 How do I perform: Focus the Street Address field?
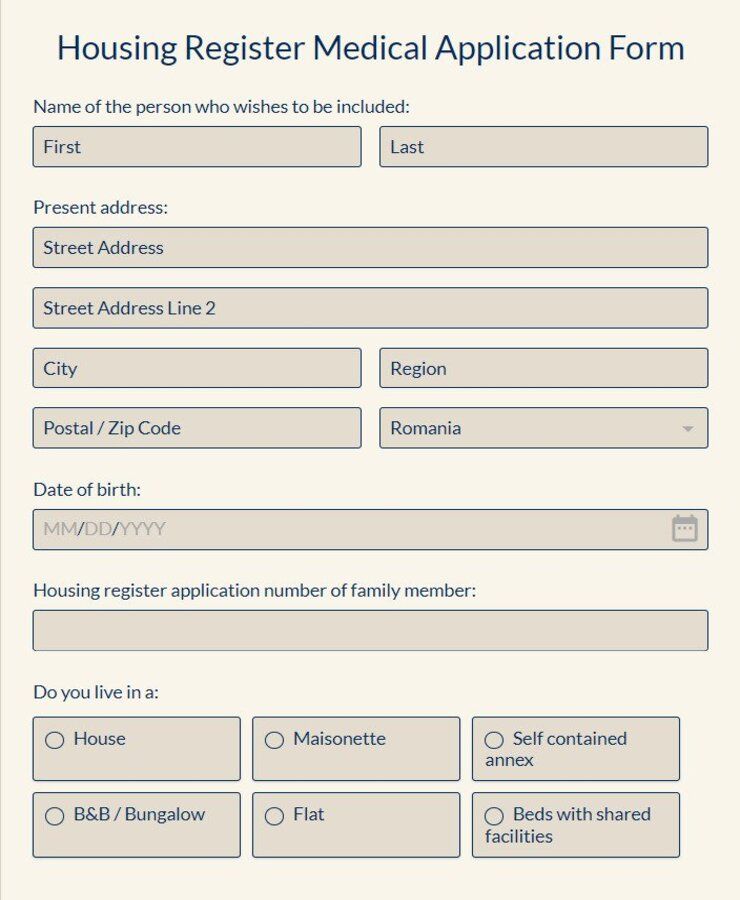coord(370,247)
